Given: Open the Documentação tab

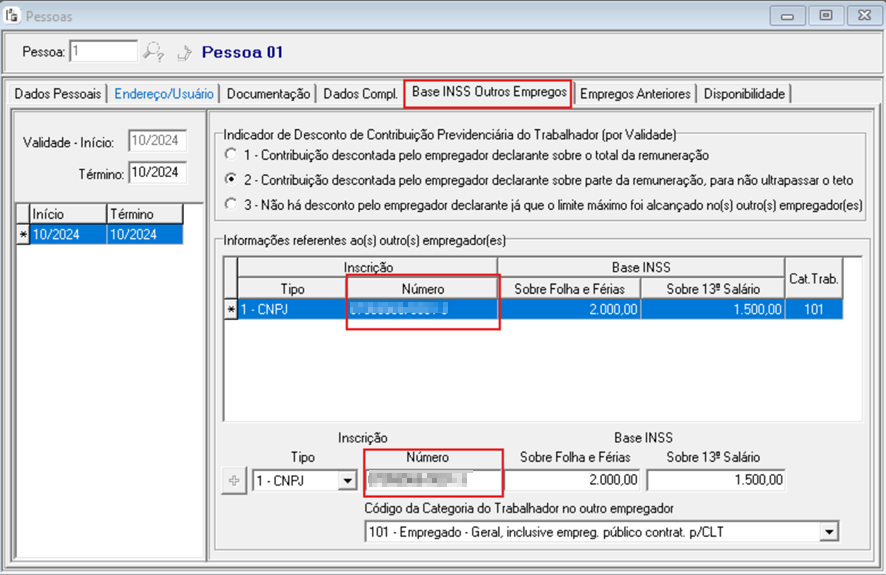Looking at the screenshot, I should pyautogui.click(x=268, y=94).
